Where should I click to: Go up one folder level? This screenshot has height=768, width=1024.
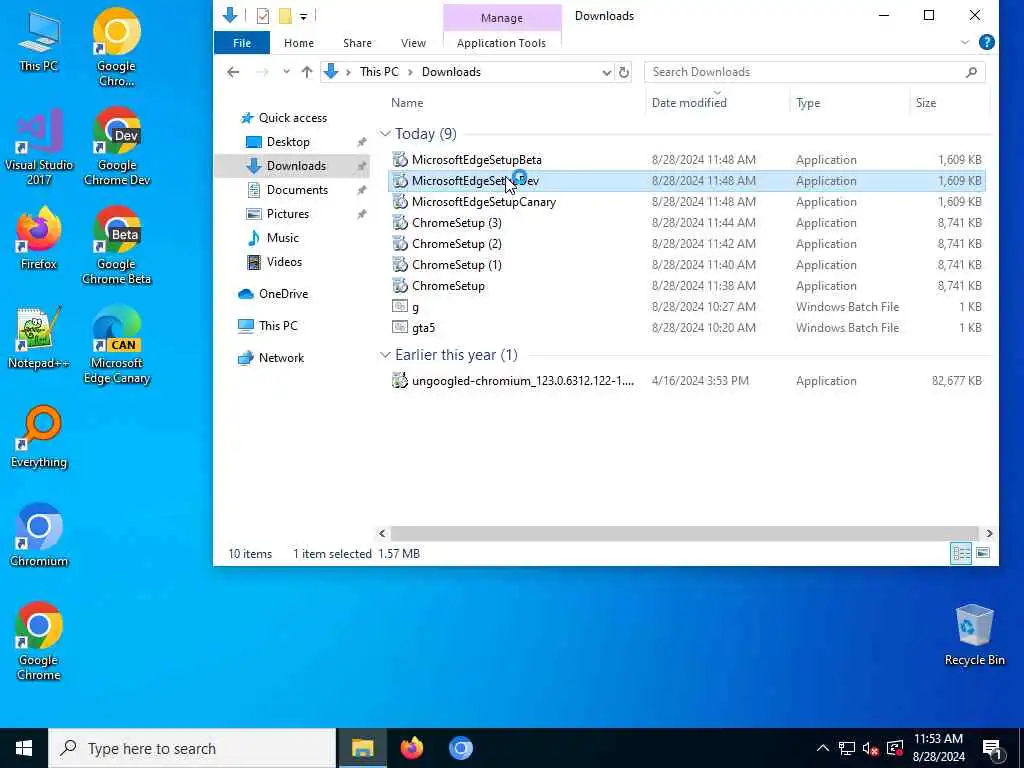pos(307,72)
